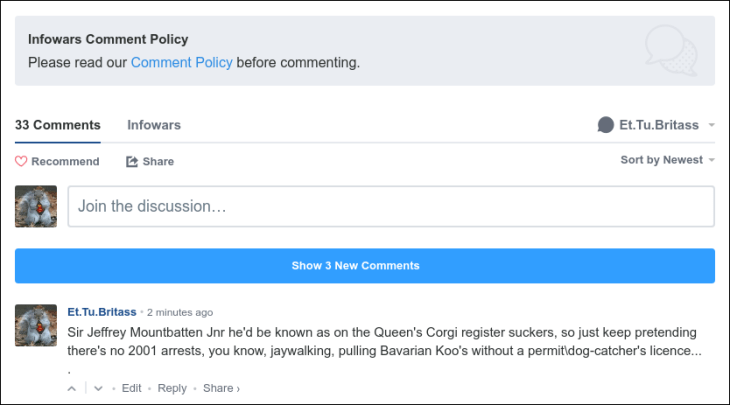Click the user avatar beside the discussion box
Screen dimensions: 730x405
[x=36, y=206]
